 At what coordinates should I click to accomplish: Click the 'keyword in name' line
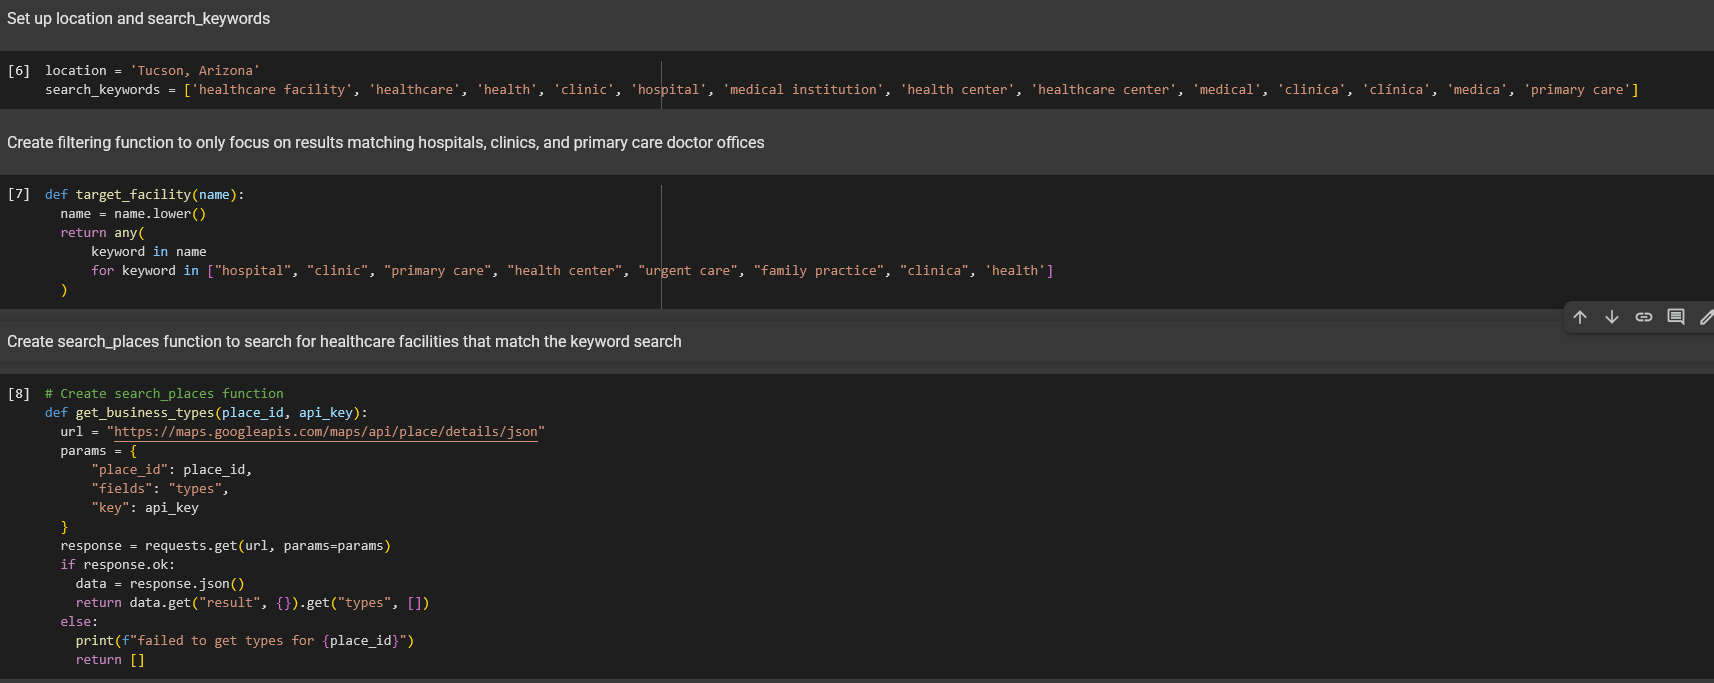click(149, 252)
